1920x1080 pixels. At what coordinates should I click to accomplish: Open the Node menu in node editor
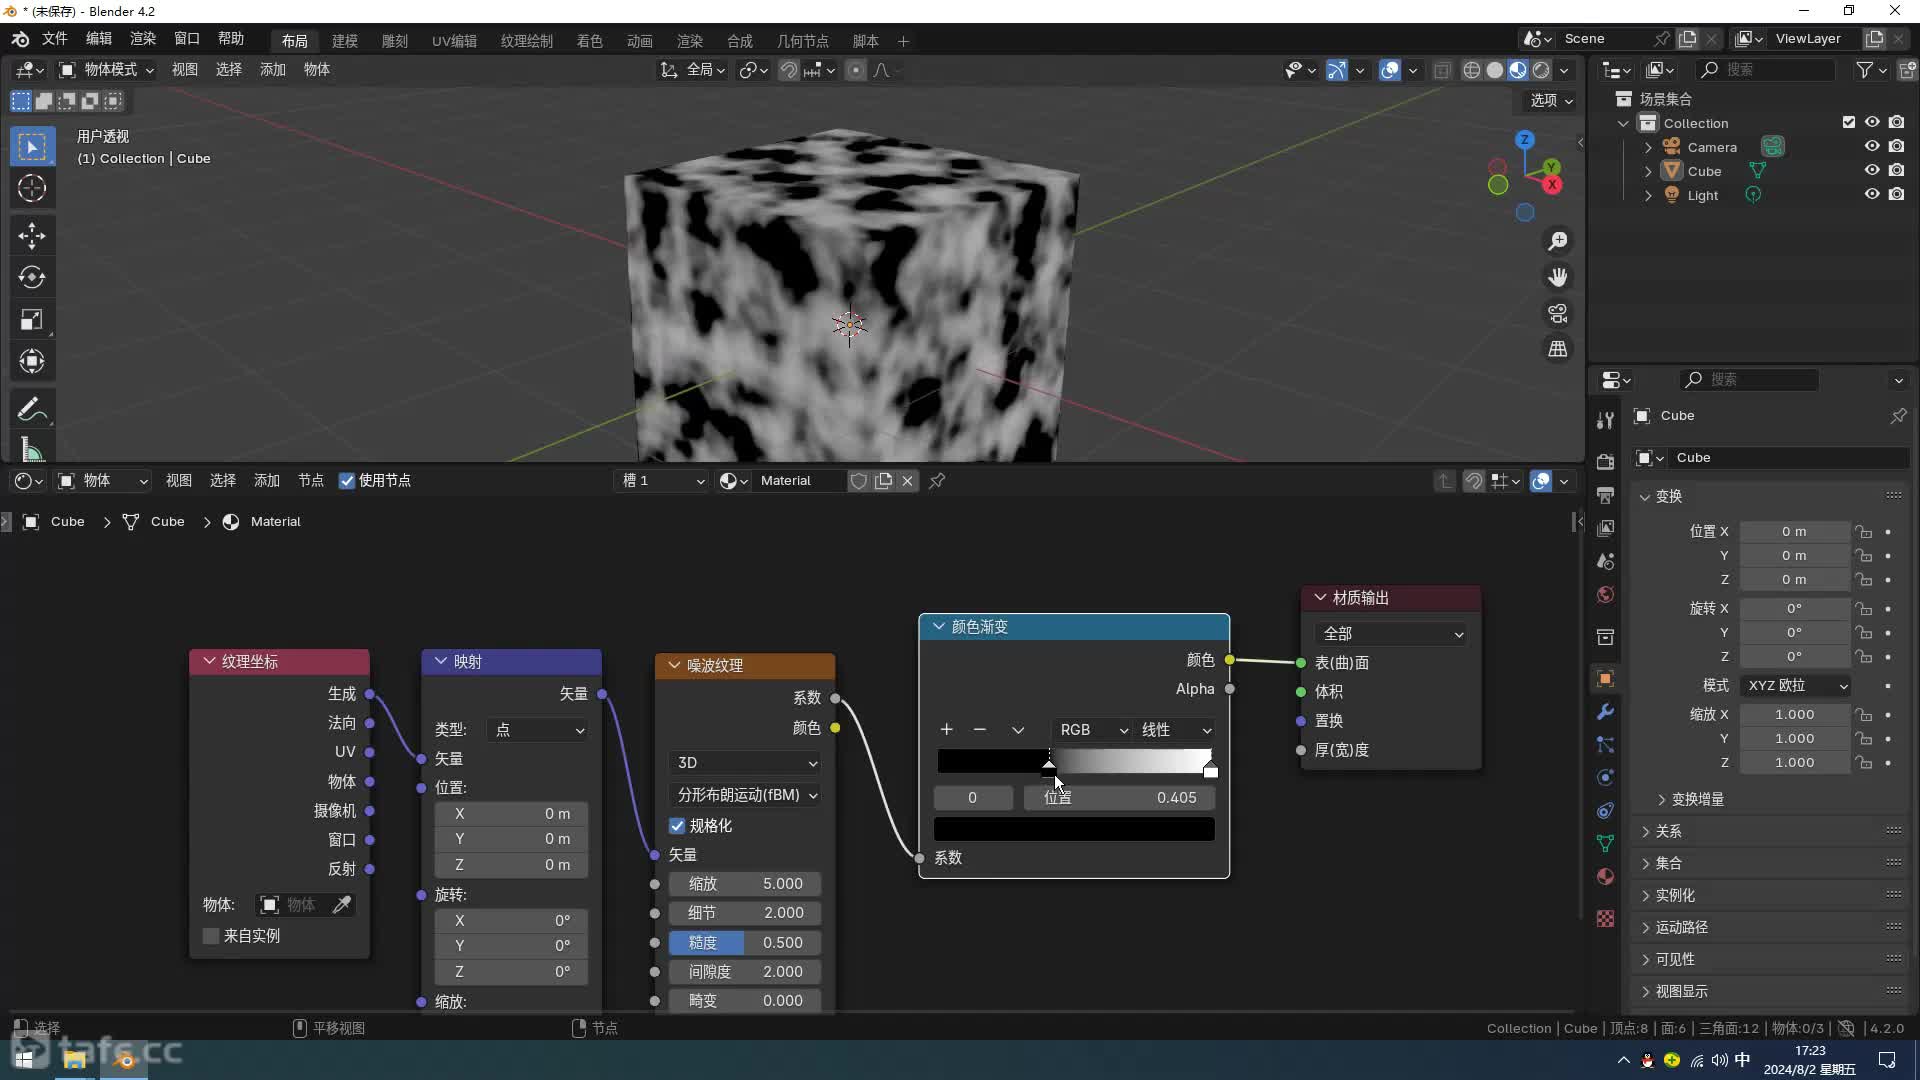click(x=310, y=481)
